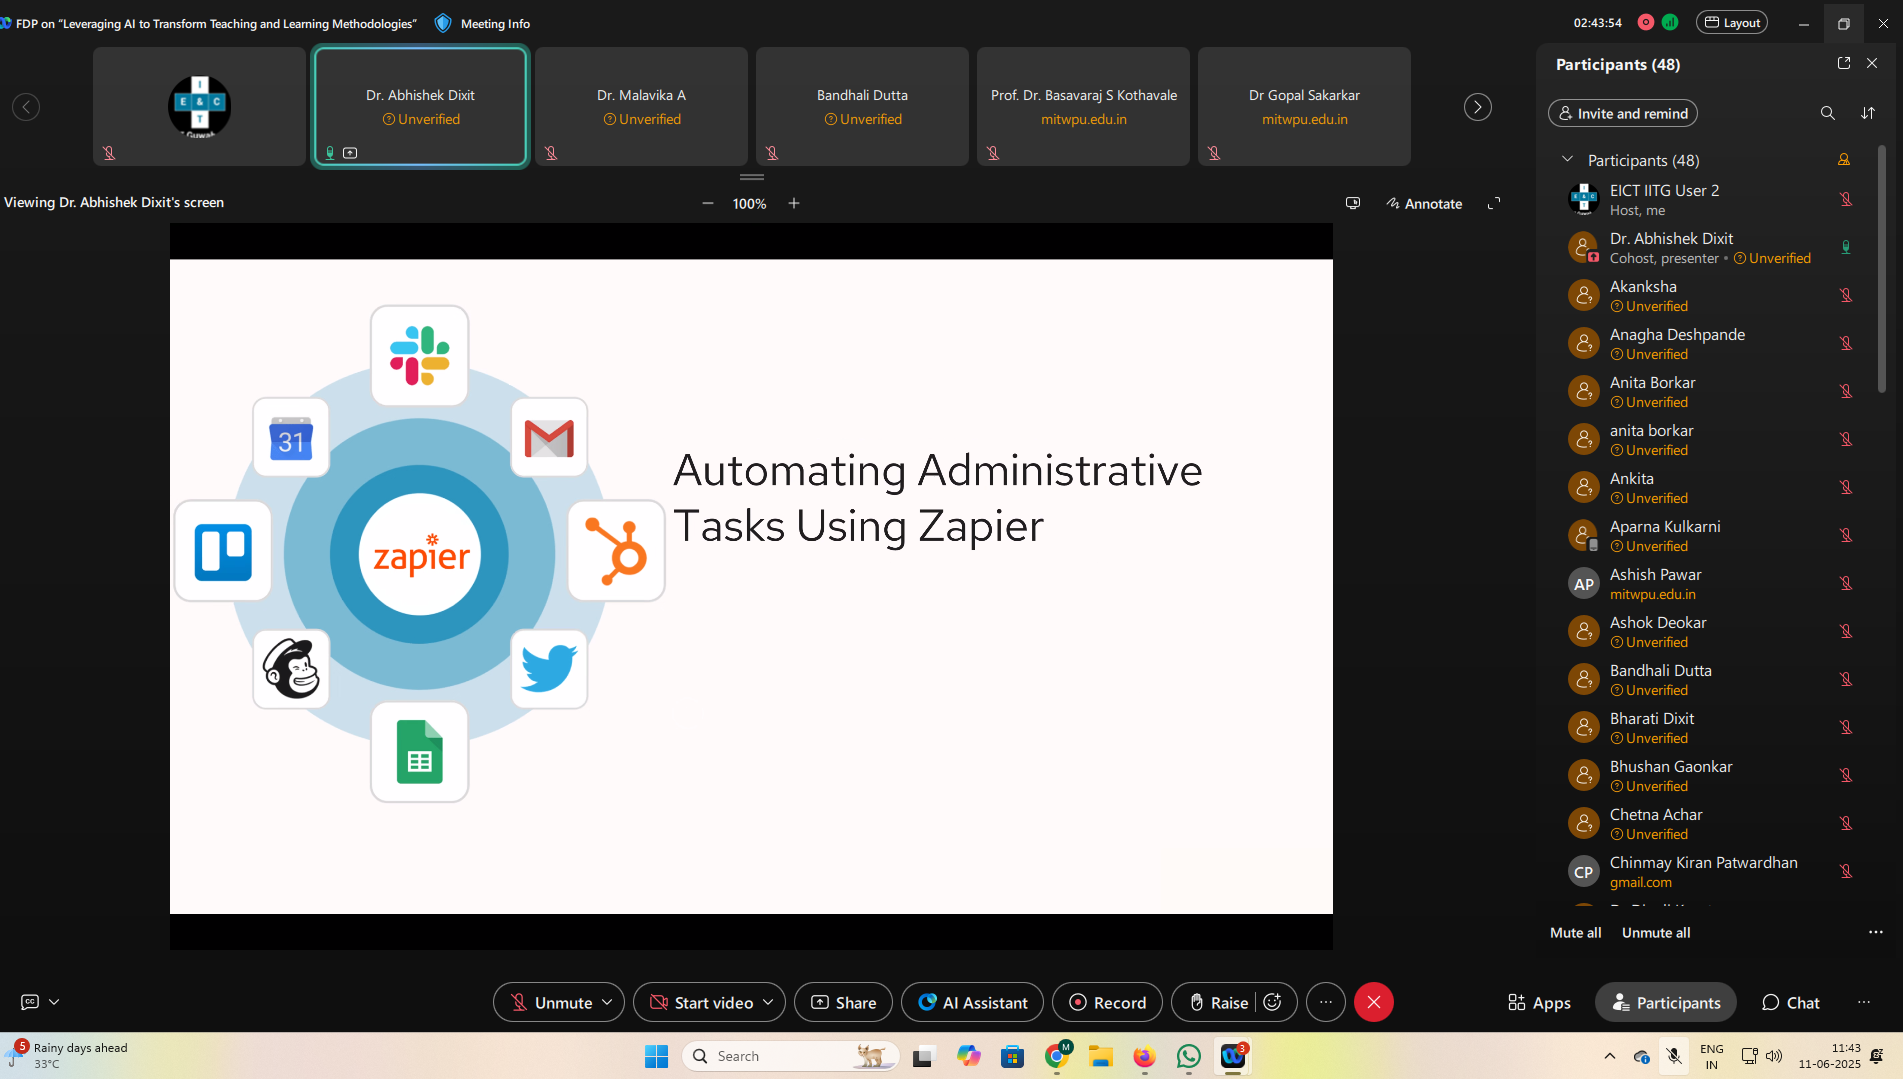Expand the video options dropdown arrow
The image size is (1903, 1079).
[768, 1002]
